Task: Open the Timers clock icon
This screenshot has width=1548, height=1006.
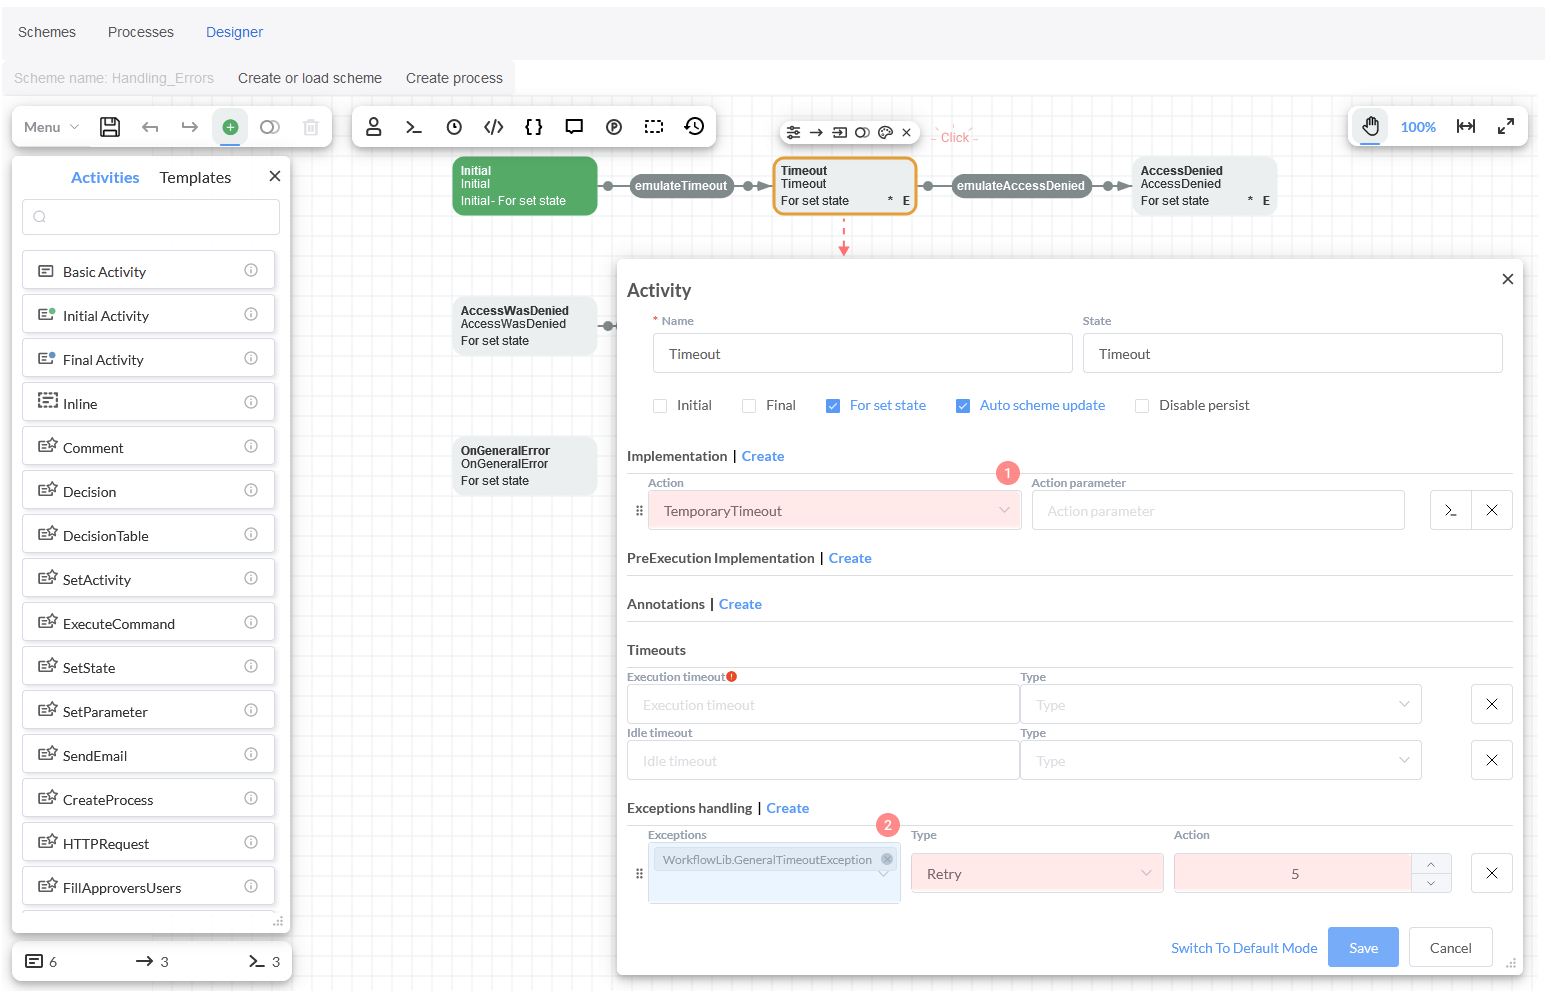Action: tap(454, 127)
